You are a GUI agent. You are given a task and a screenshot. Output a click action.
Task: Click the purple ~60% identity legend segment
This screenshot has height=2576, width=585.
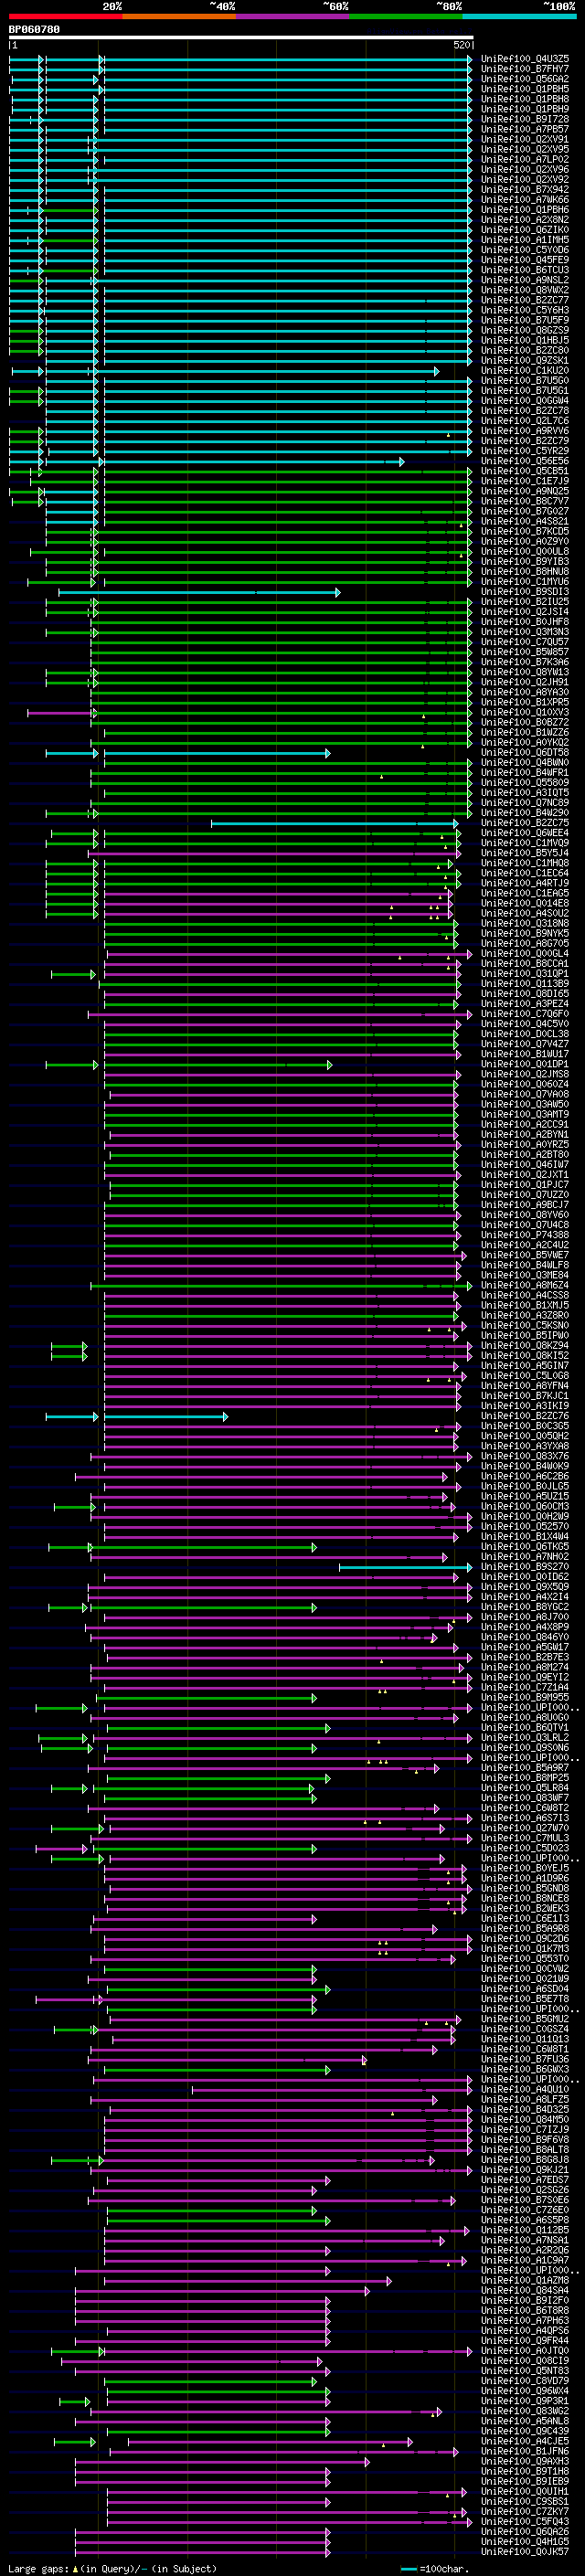click(293, 16)
